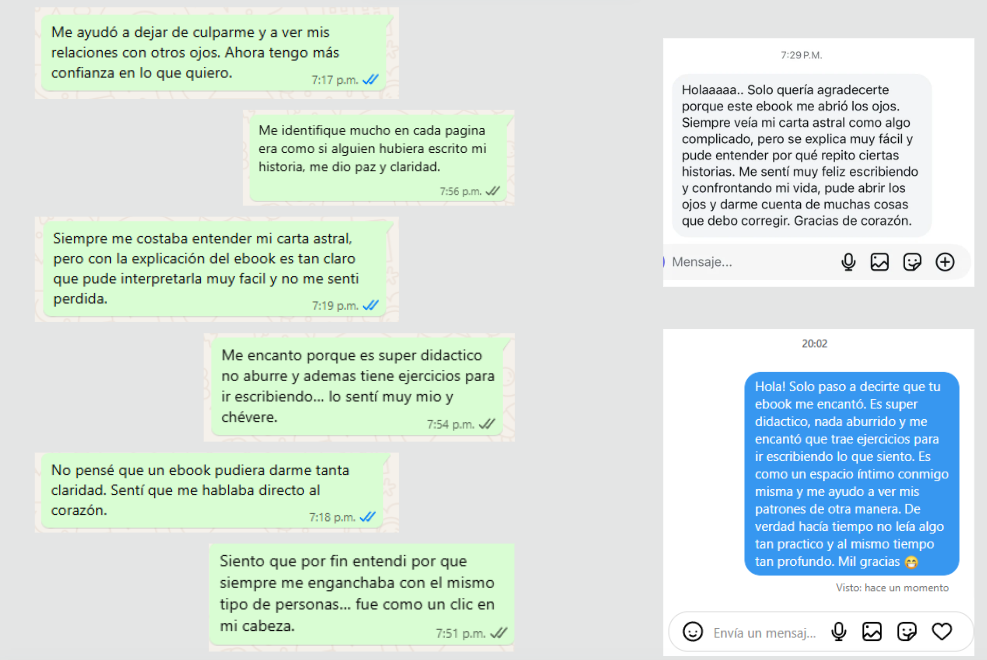Click the photo icon in the lower message bar
The image size is (987, 660).
point(872,632)
